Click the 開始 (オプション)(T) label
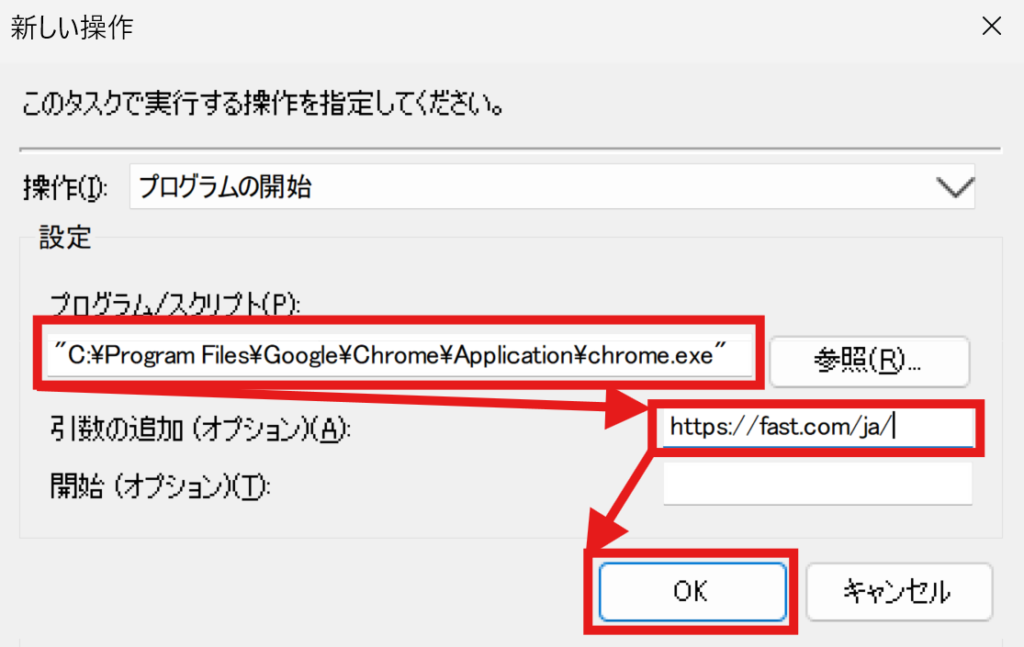Screen dimensions: 1024x647 [x=161, y=487]
